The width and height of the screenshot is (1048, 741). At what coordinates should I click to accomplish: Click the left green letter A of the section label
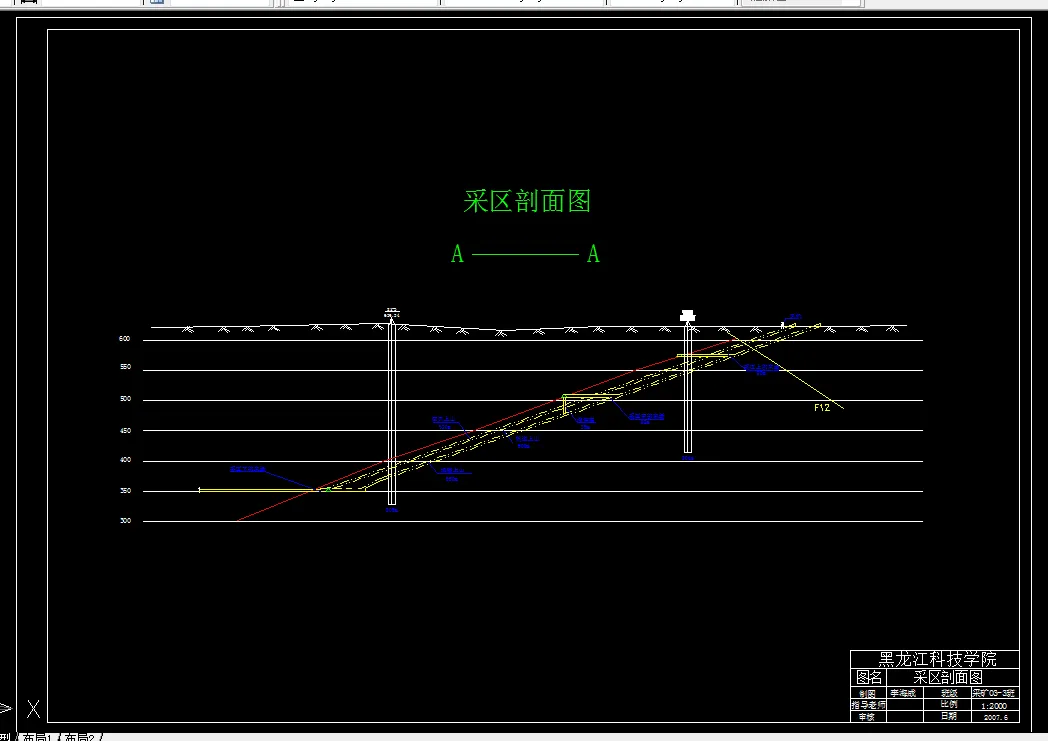pos(457,254)
